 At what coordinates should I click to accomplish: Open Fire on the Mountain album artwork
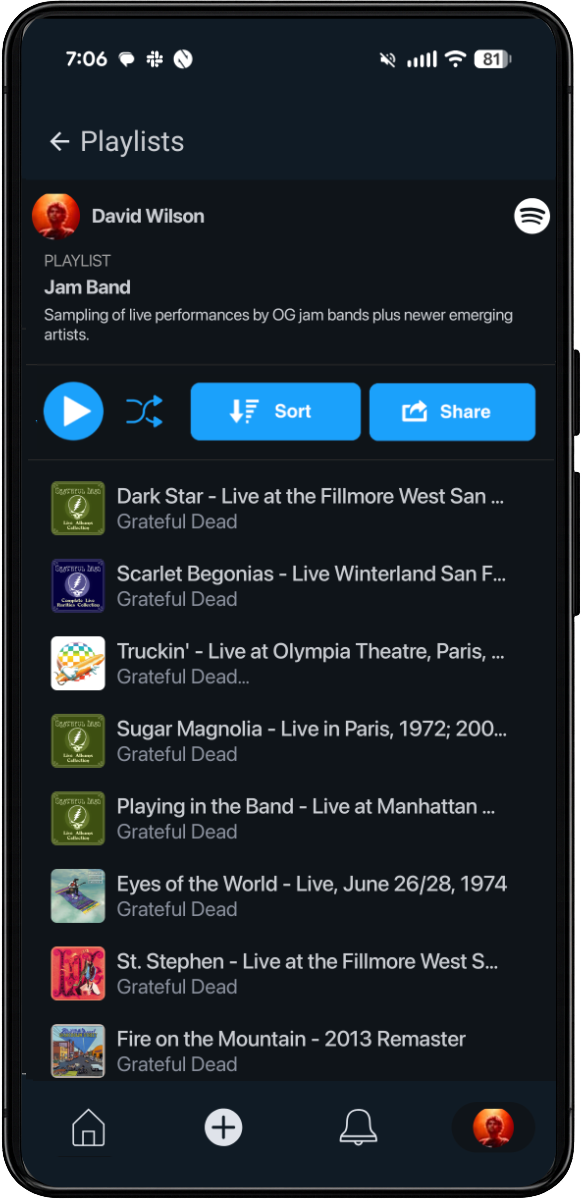pyautogui.click(x=78, y=1050)
